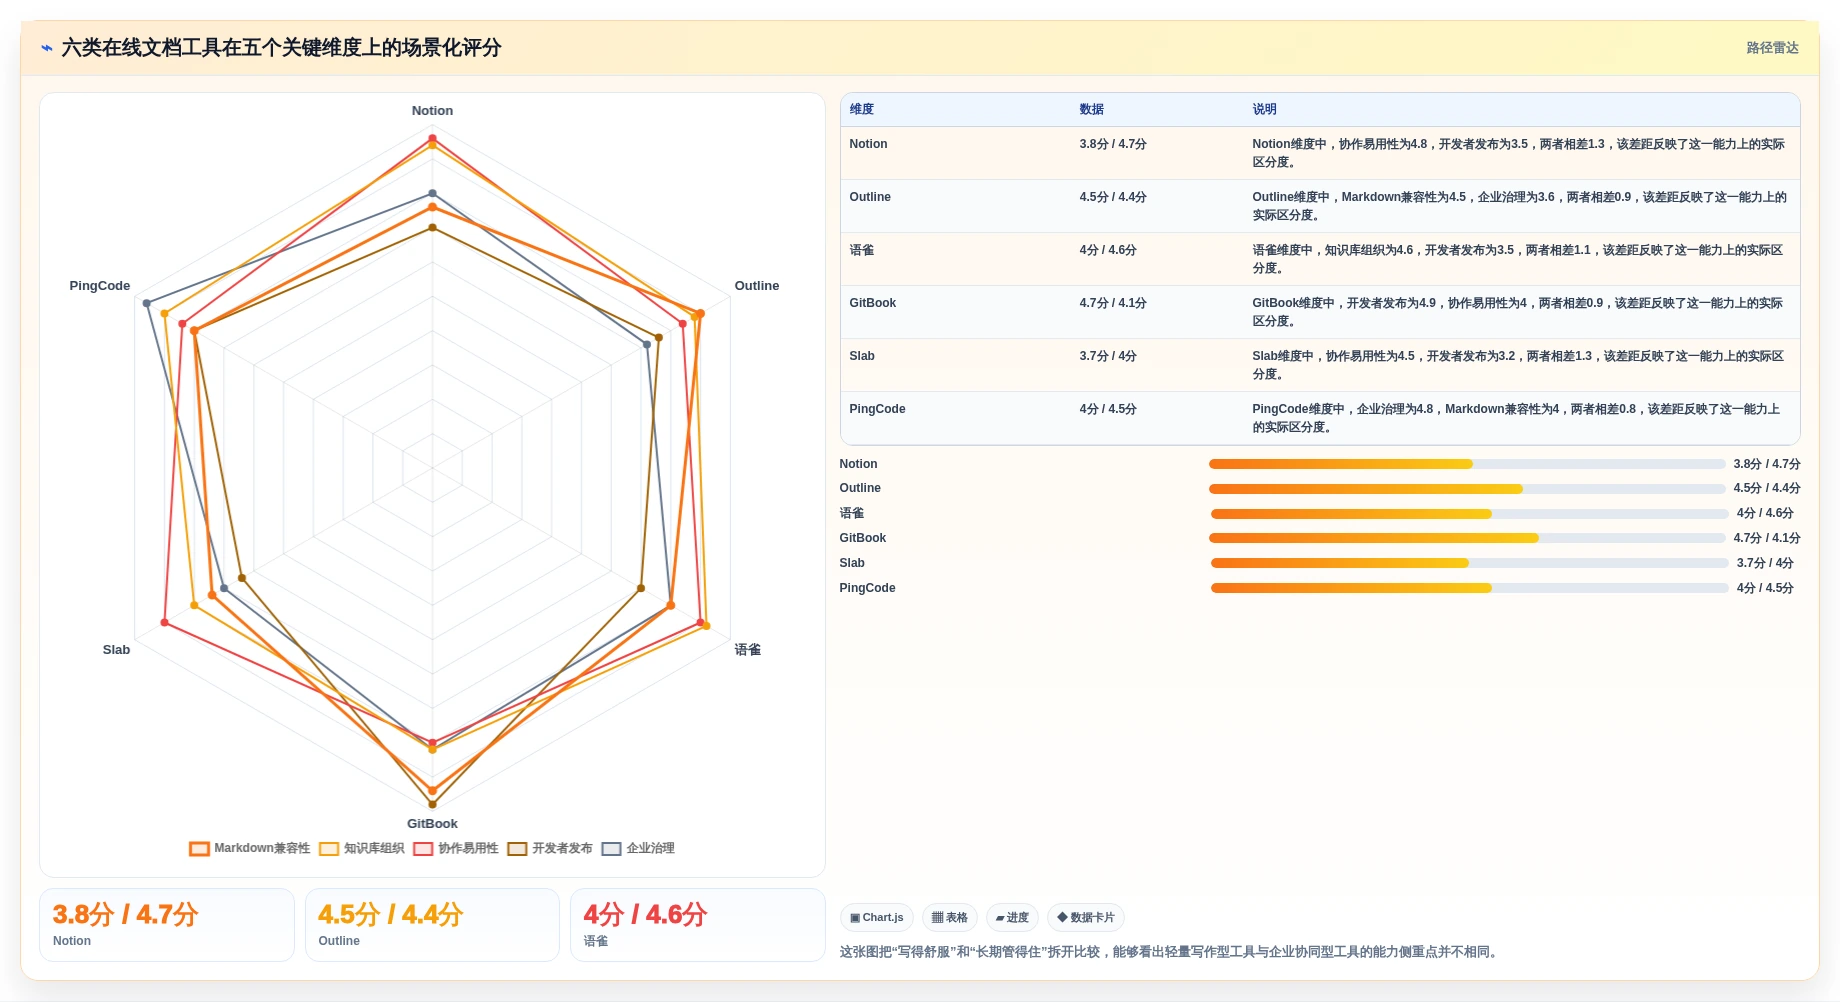Select the Notion row in the table
This screenshot has width=1840, height=1002.
tap(1320, 153)
